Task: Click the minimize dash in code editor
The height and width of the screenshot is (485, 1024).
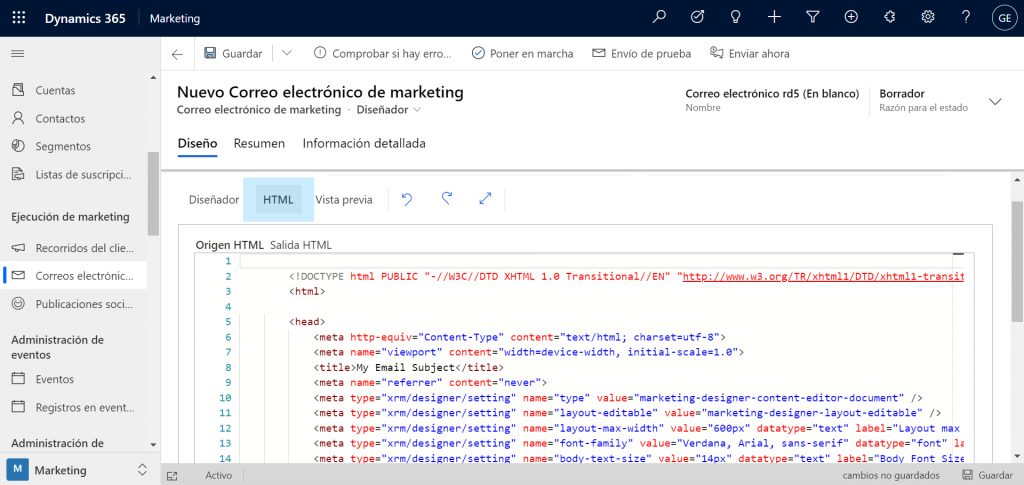Action: pos(959,253)
